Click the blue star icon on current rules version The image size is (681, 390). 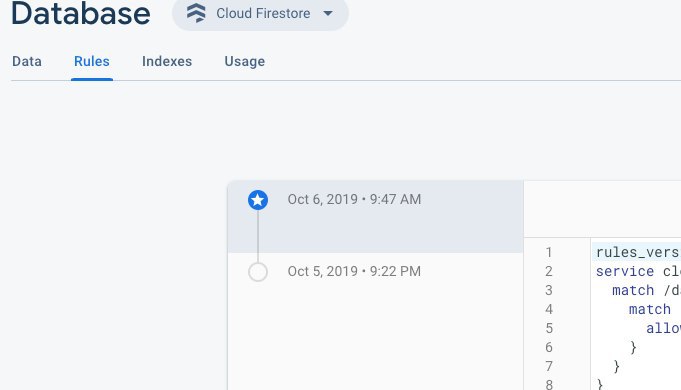point(258,200)
